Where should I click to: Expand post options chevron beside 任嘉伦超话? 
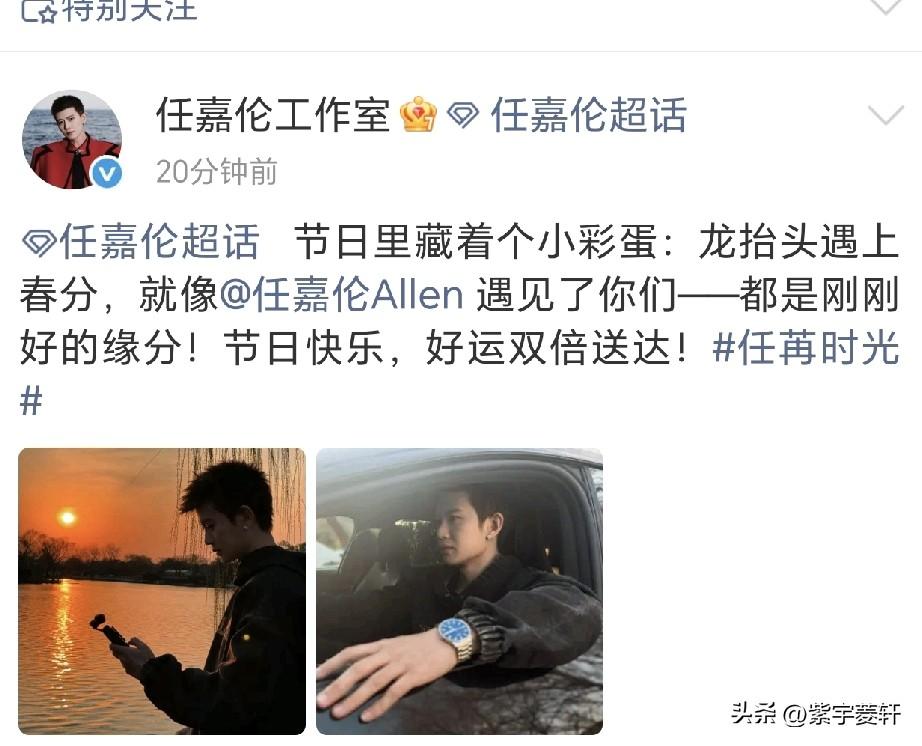[886, 115]
